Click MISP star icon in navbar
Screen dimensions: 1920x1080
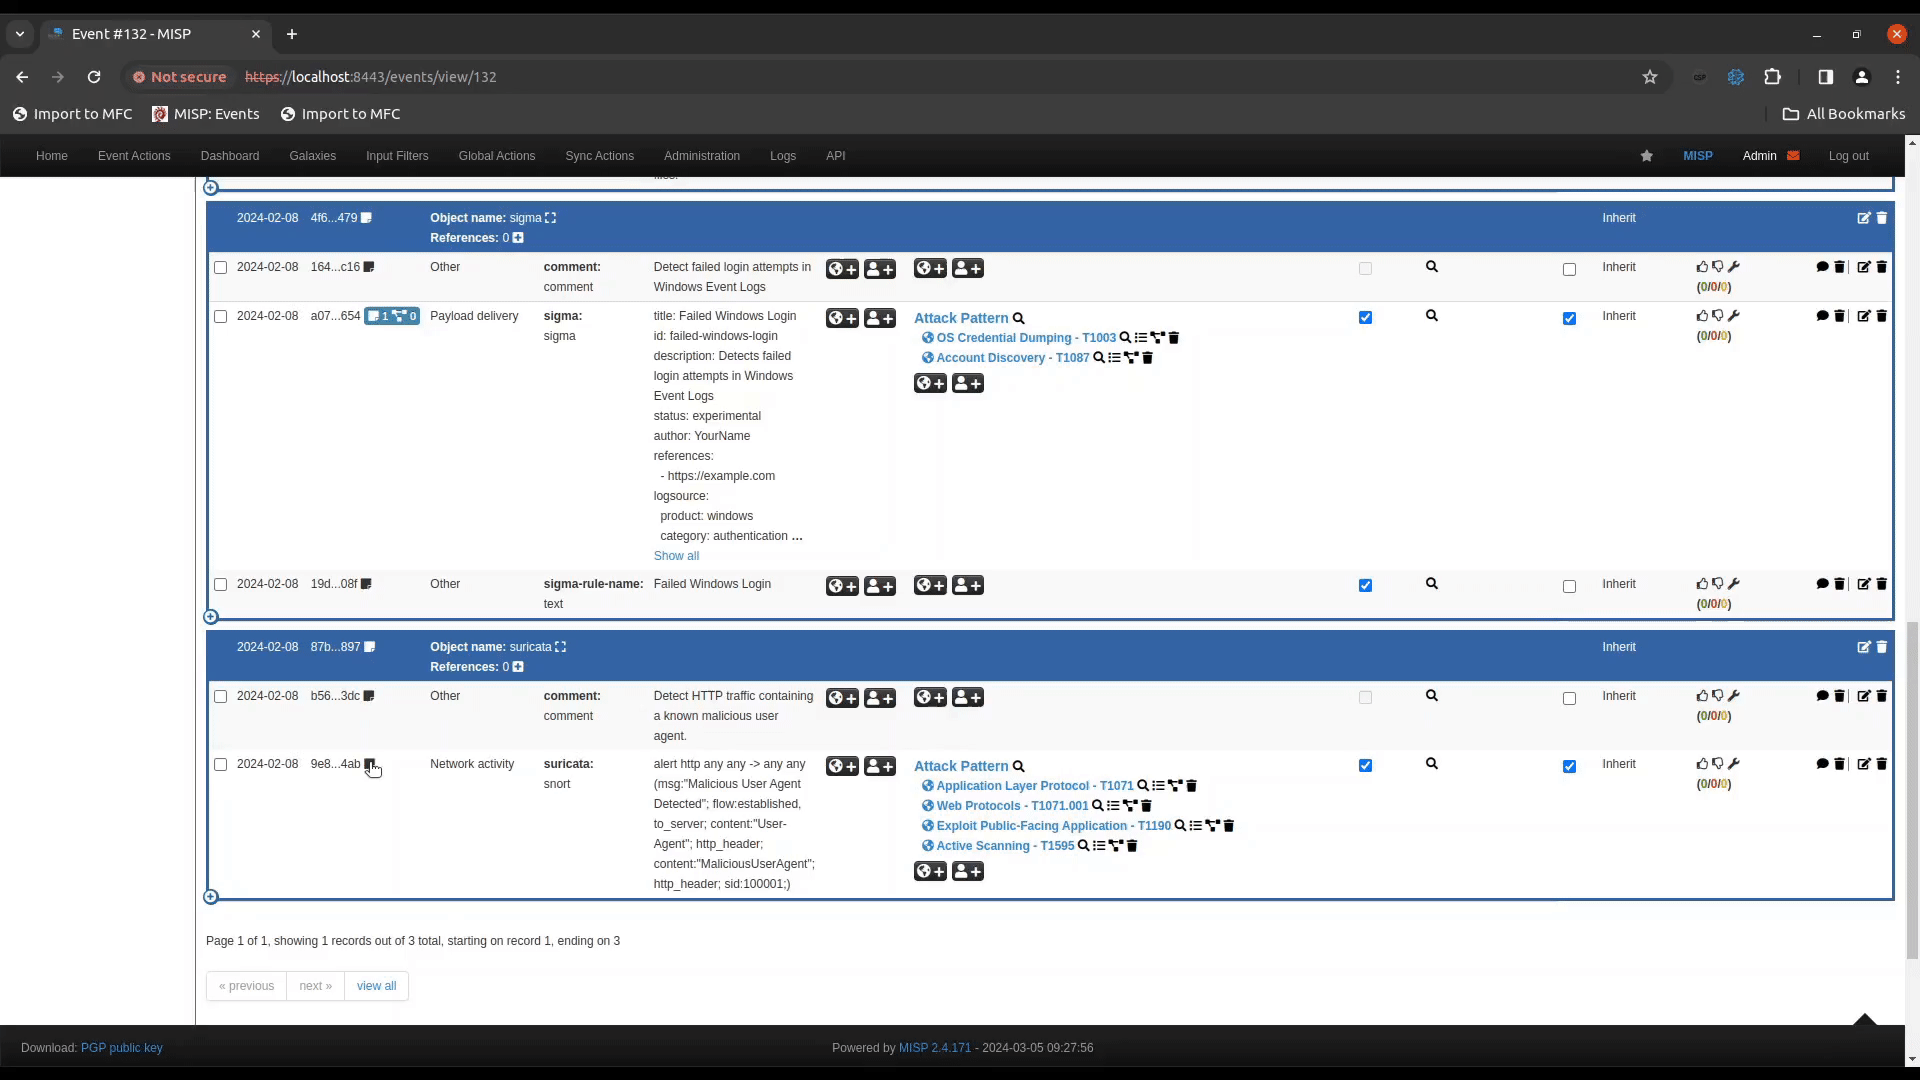(x=1646, y=156)
